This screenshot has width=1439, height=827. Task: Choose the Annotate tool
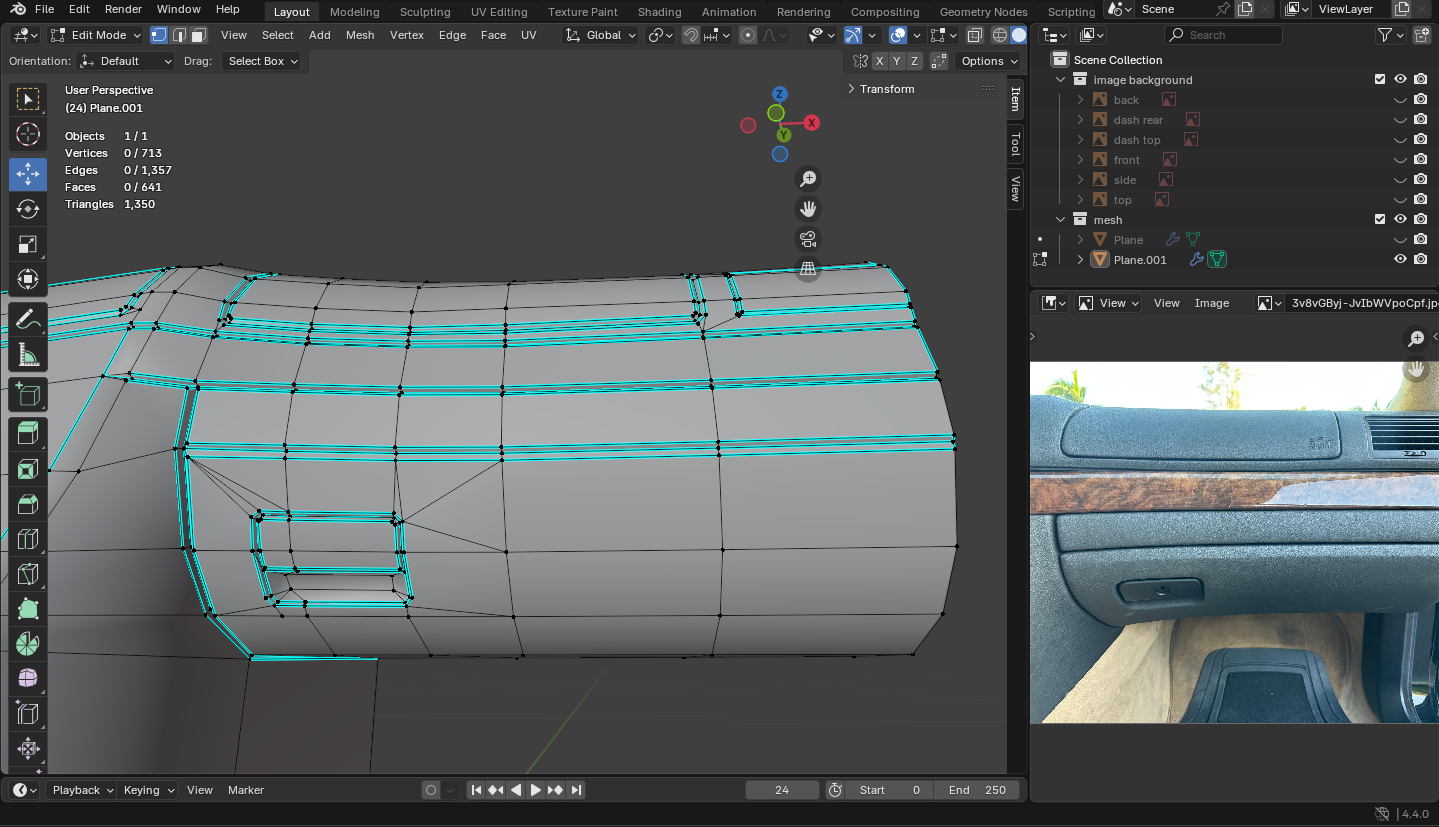tap(28, 319)
